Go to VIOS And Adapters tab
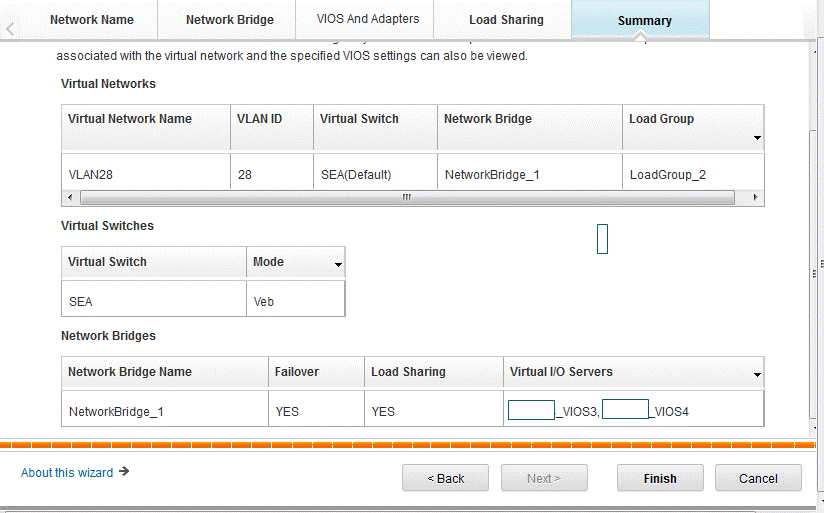Image resolution: width=824 pixels, height=513 pixels. click(x=368, y=19)
